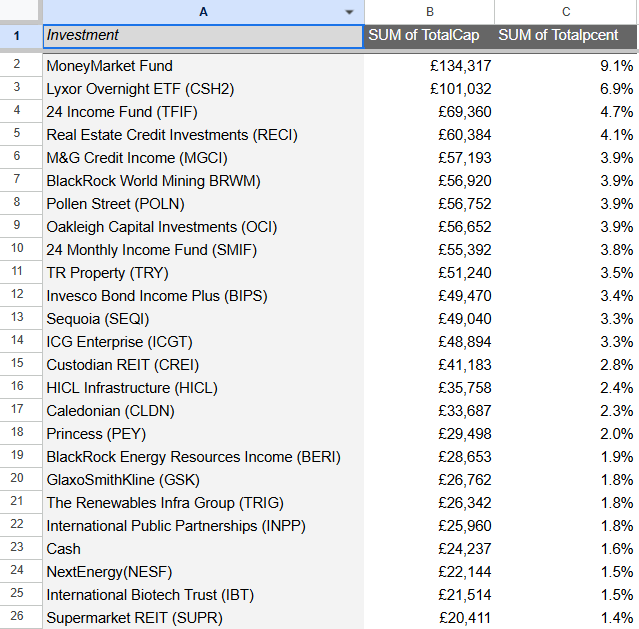The width and height of the screenshot is (639, 629).
Task: Select Invesco Bond Income Plus (BIPS) cell
Action: [x=203, y=296]
